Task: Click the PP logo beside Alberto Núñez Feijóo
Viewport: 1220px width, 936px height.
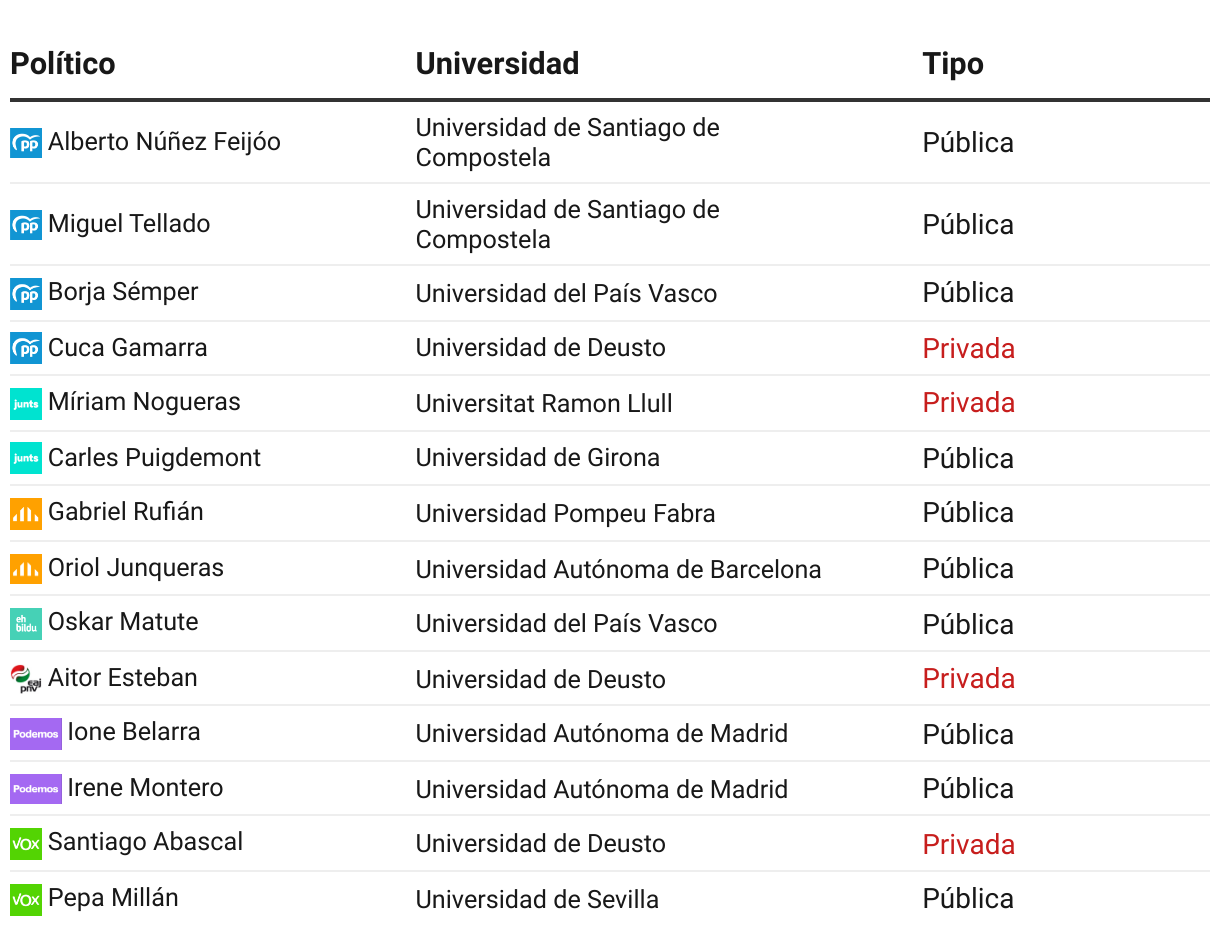Action: point(26,143)
